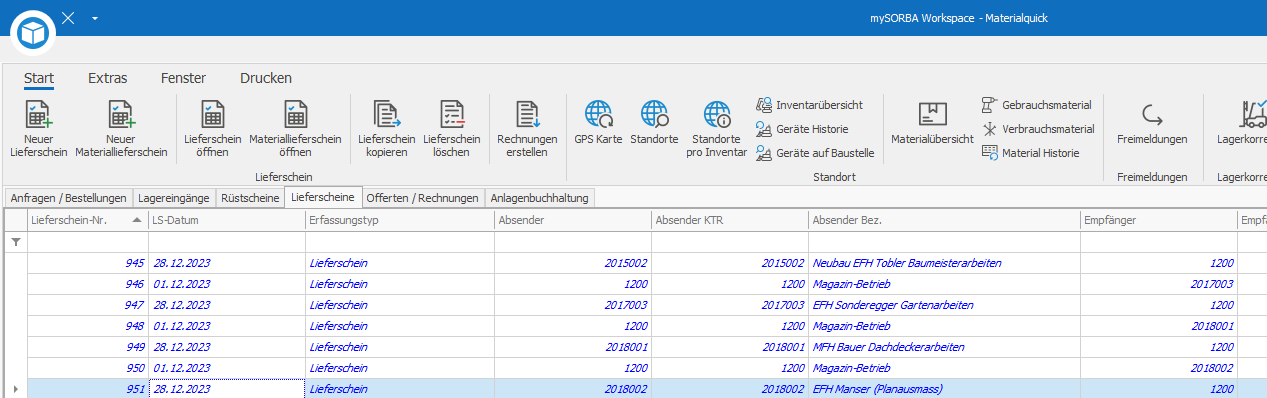Select the Start ribbon tab

pyautogui.click(x=39, y=78)
